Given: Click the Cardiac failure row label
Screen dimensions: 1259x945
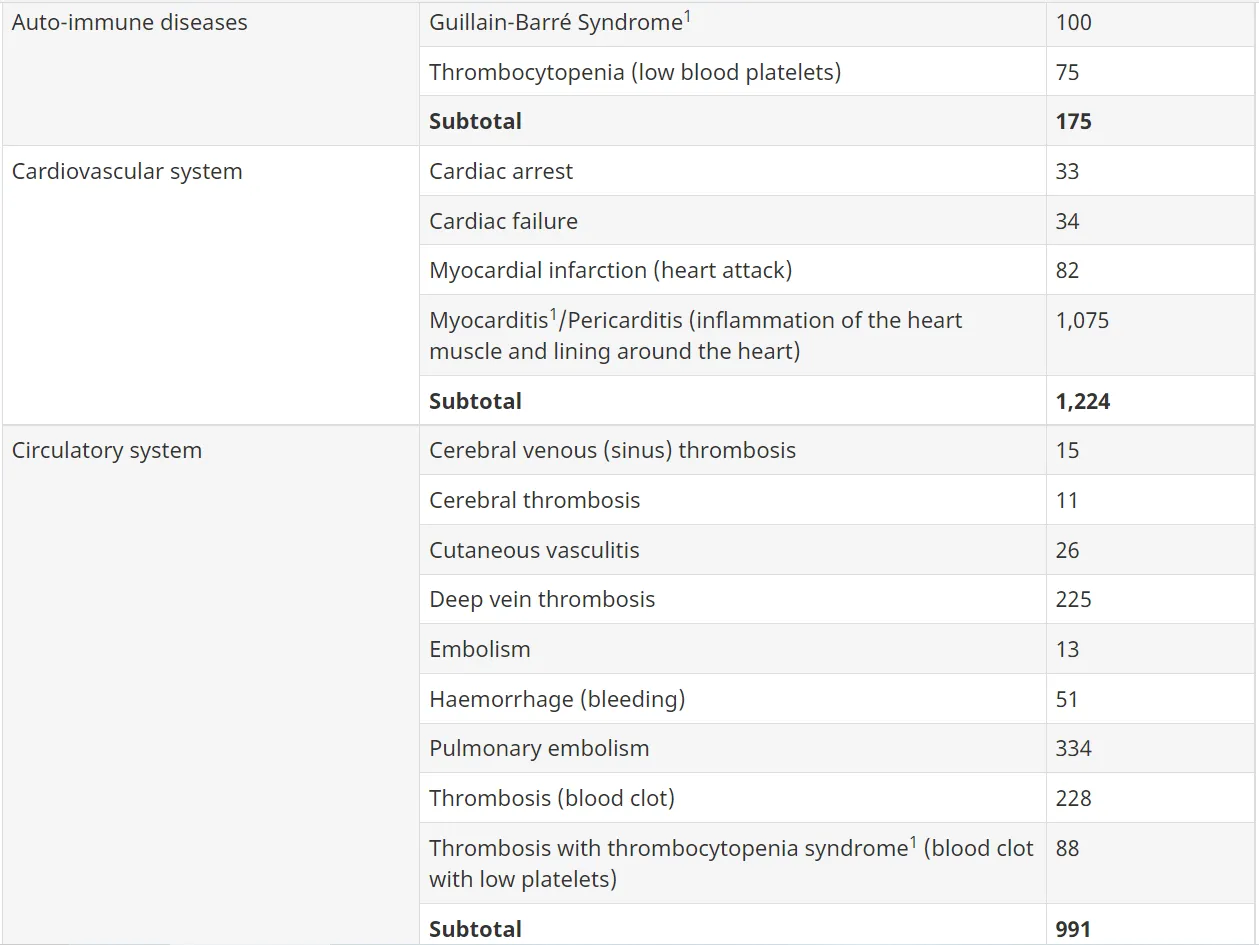Looking at the screenshot, I should pyautogui.click(x=503, y=221).
